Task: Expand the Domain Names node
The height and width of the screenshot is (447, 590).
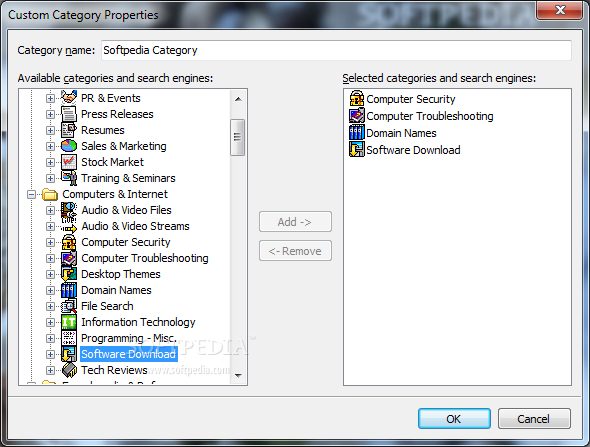Action: click(x=50, y=290)
